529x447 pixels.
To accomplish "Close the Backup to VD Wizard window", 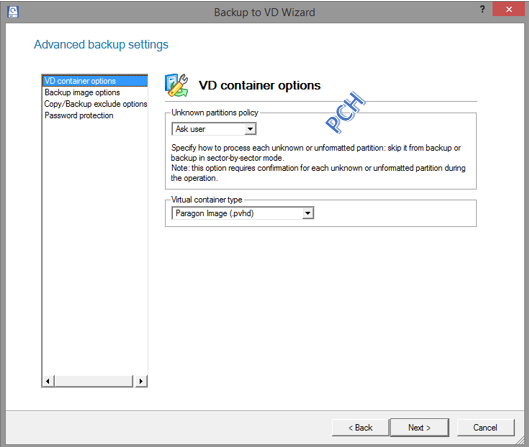I will tap(509, 9).
